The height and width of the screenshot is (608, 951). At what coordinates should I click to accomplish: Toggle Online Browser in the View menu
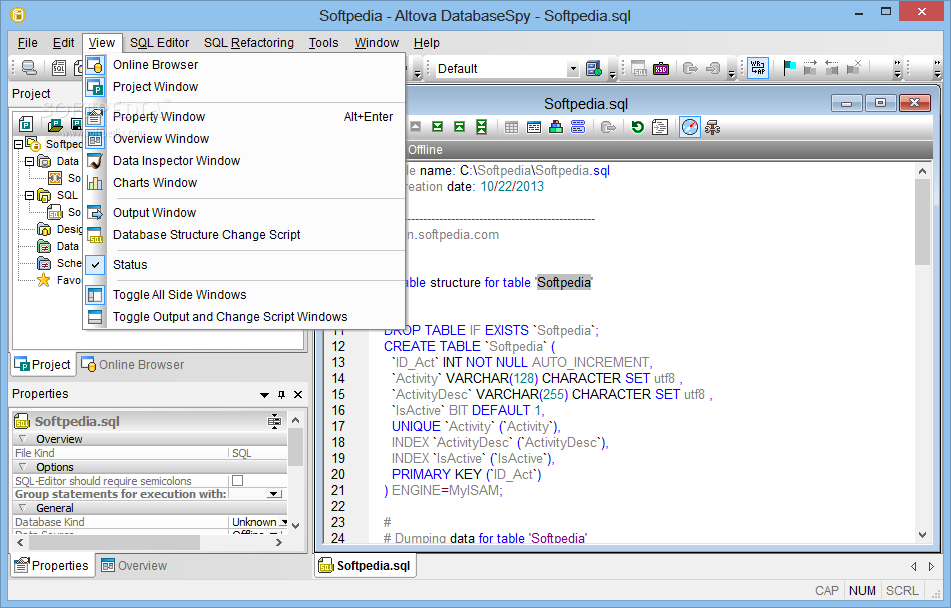244,65
